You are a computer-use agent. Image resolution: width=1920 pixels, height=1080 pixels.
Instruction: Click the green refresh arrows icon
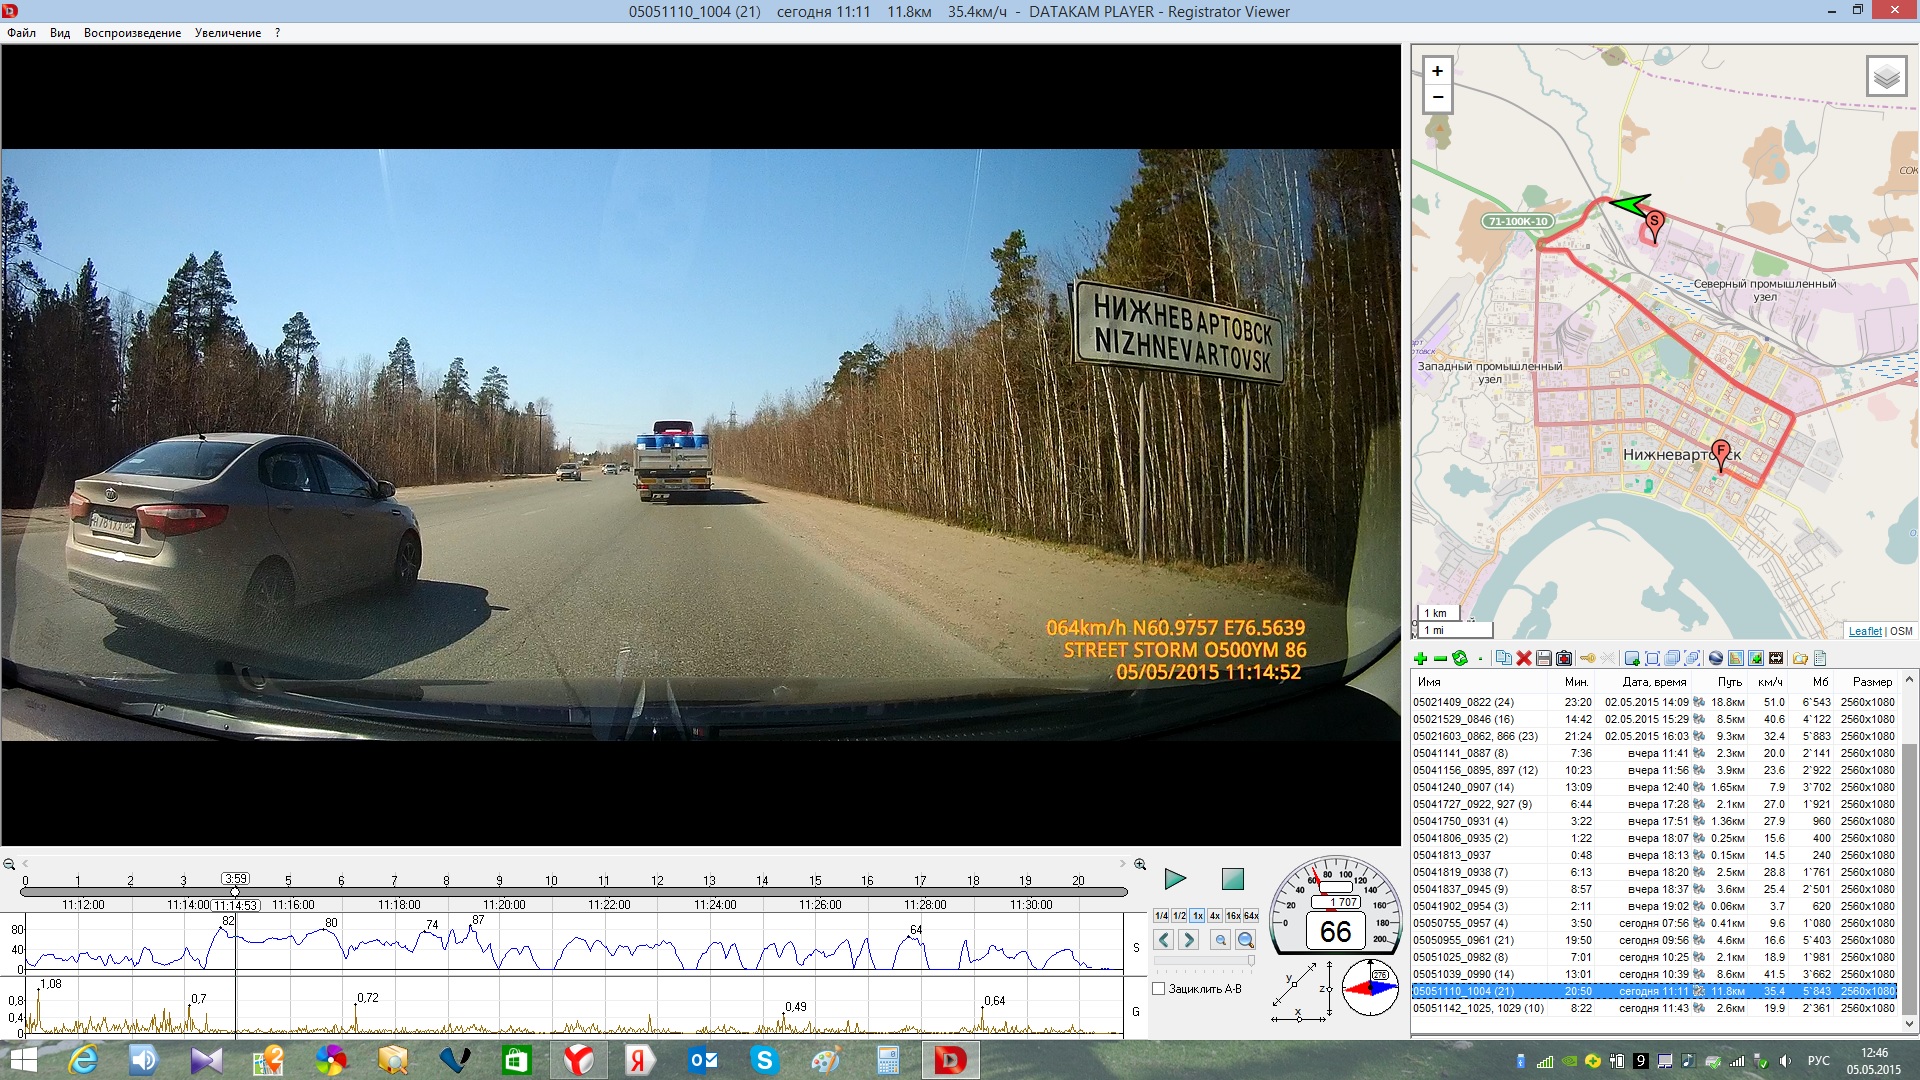1460,658
